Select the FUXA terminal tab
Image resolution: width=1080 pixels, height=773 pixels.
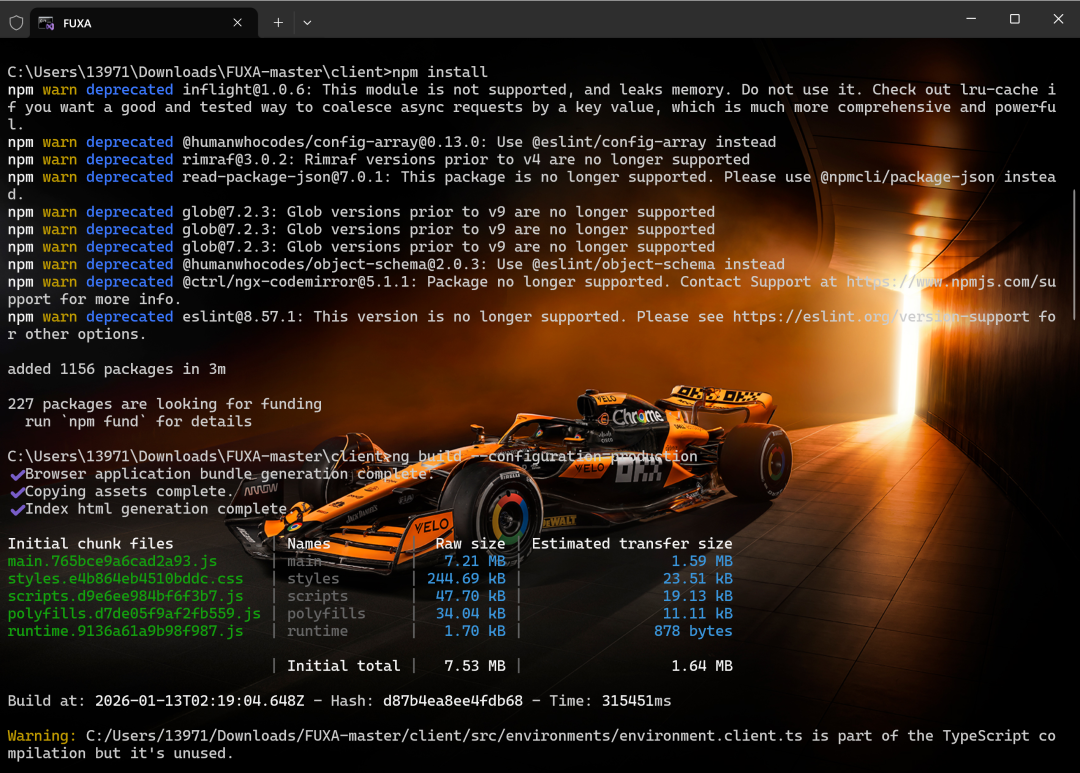(x=143, y=23)
